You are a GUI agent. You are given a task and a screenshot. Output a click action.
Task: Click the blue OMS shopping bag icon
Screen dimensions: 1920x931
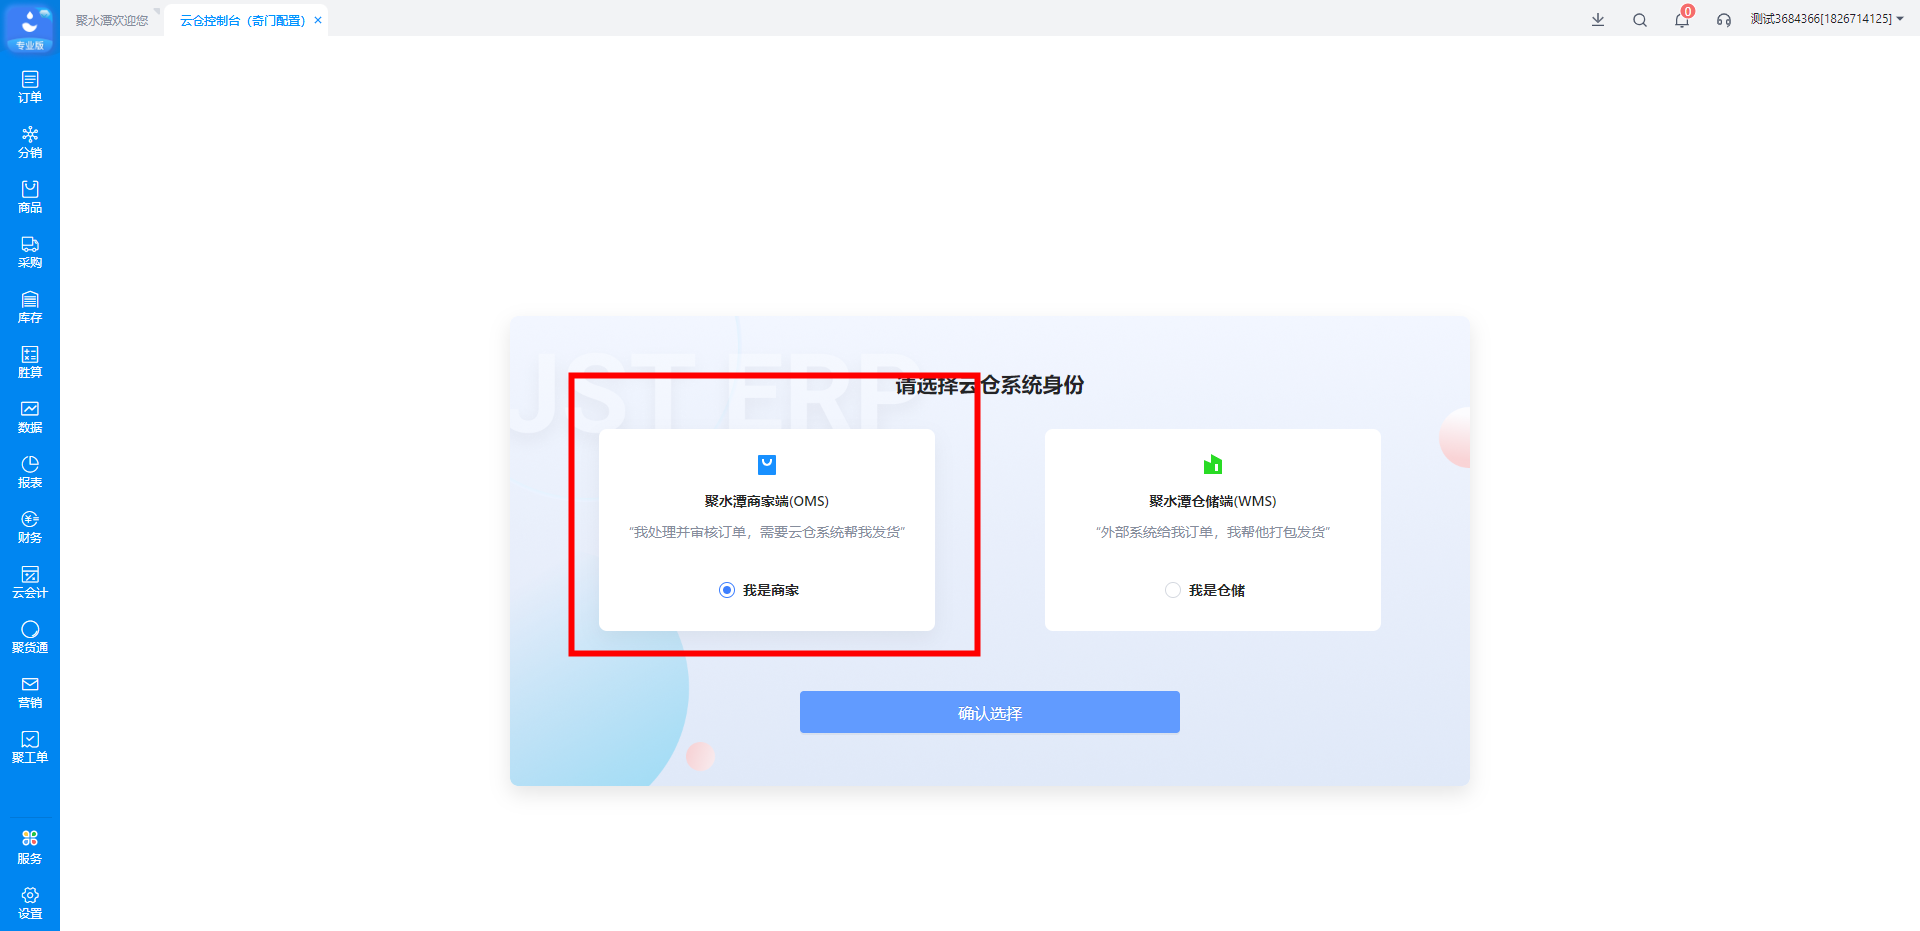(x=767, y=465)
